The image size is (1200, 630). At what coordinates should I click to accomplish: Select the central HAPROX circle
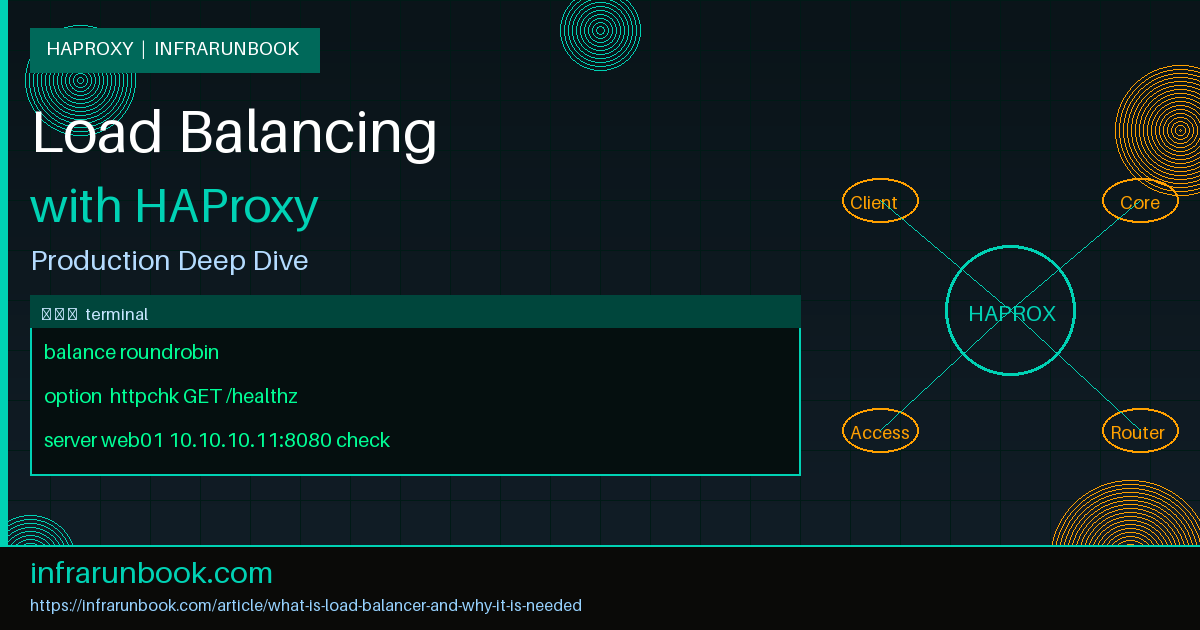(x=1010, y=311)
